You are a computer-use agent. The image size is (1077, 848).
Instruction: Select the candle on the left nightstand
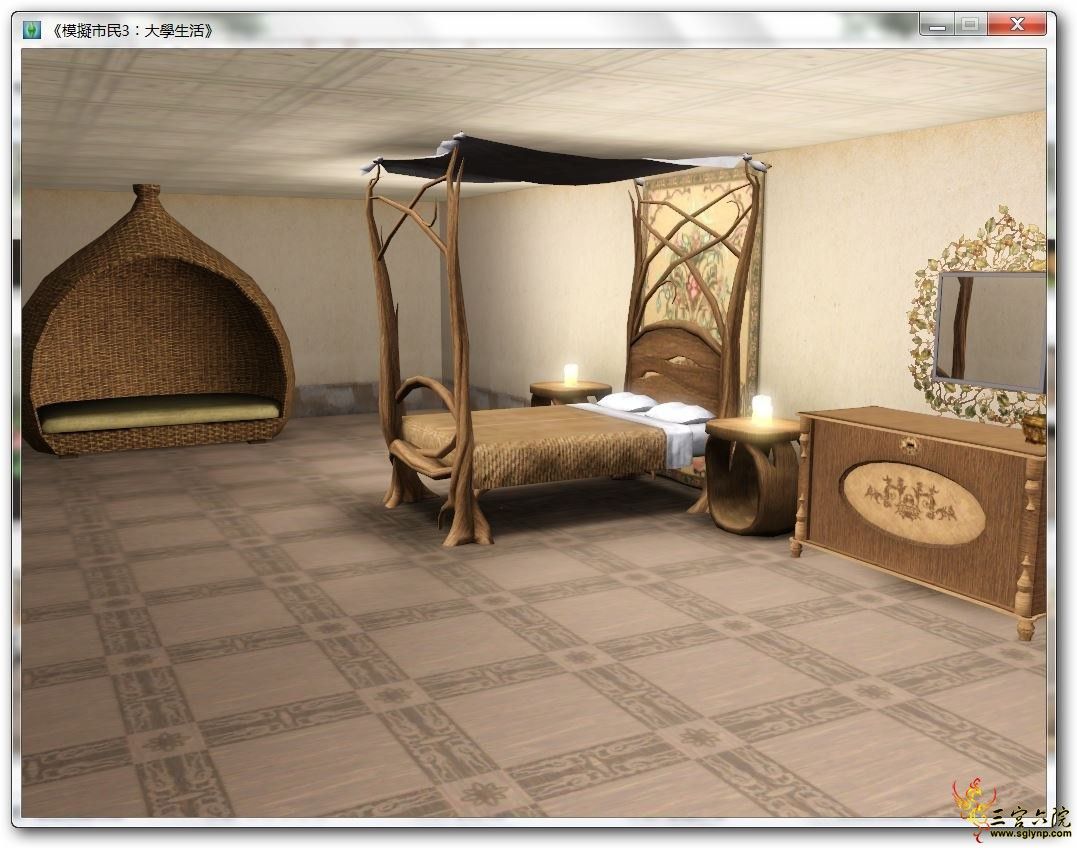pos(571,375)
